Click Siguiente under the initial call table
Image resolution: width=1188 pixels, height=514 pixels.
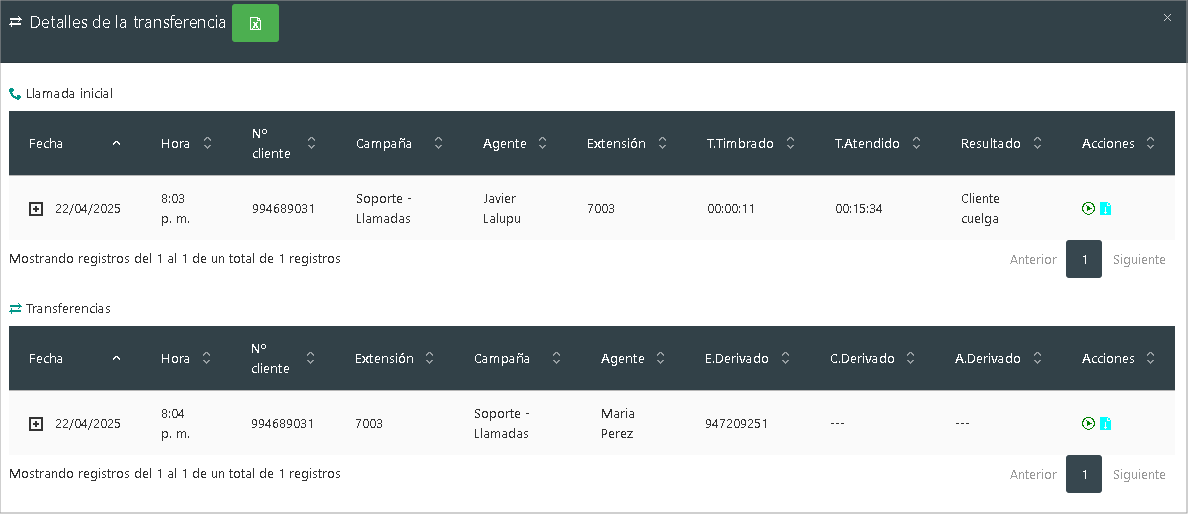[x=1139, y=259]
